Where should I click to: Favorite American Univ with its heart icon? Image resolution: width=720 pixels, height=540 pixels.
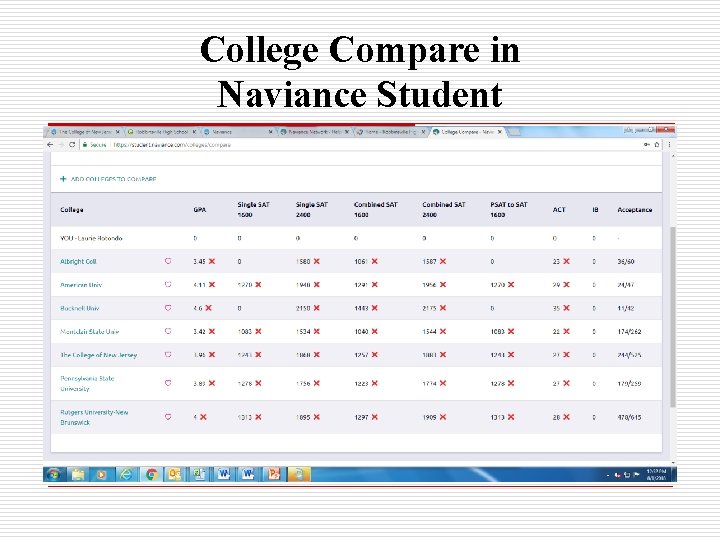(168, 285)
